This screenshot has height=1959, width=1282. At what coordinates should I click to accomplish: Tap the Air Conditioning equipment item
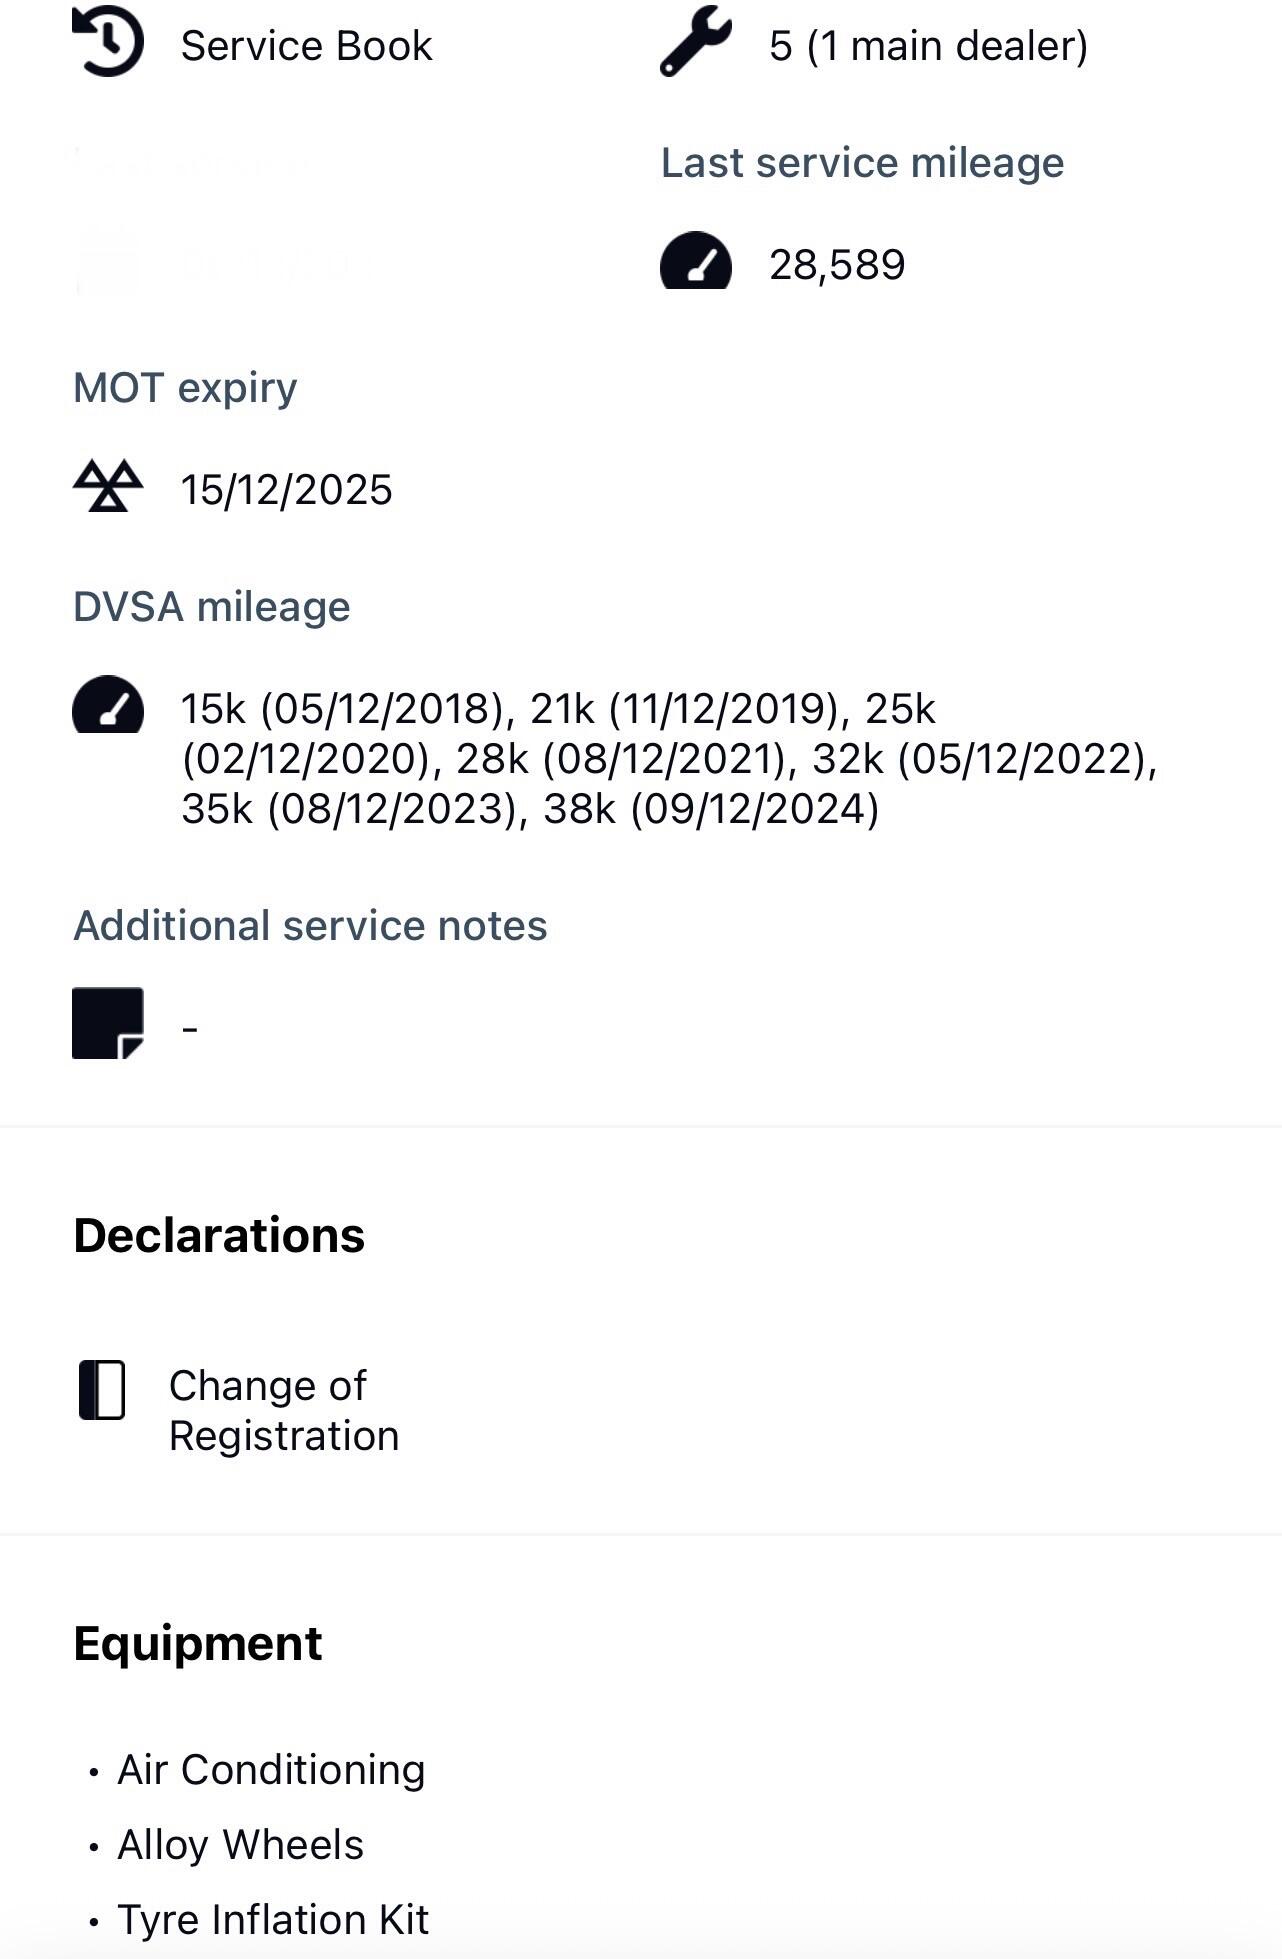pos(271,1770)
